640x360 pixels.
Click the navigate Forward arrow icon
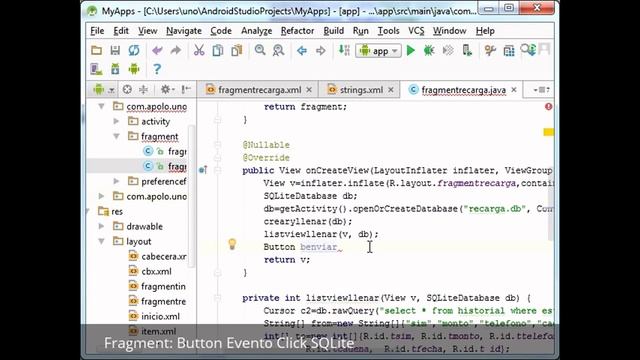click(x=321, y=51)
